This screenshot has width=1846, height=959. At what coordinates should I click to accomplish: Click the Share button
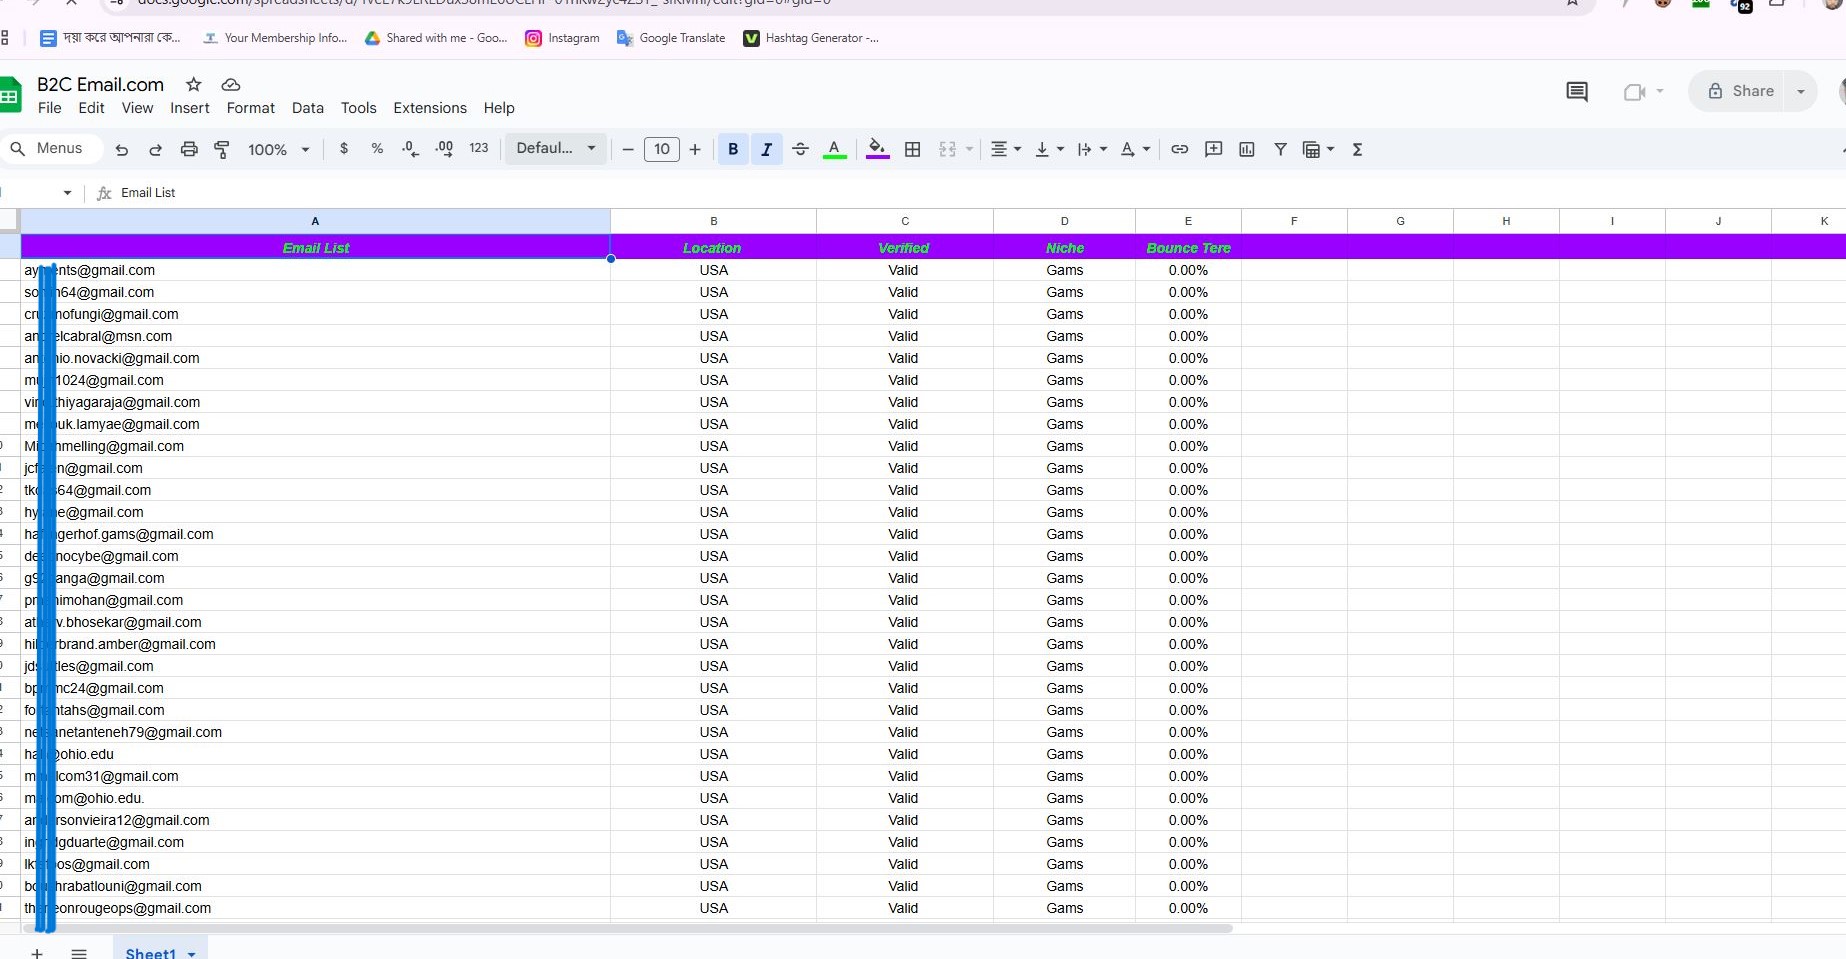[1741, 91]
